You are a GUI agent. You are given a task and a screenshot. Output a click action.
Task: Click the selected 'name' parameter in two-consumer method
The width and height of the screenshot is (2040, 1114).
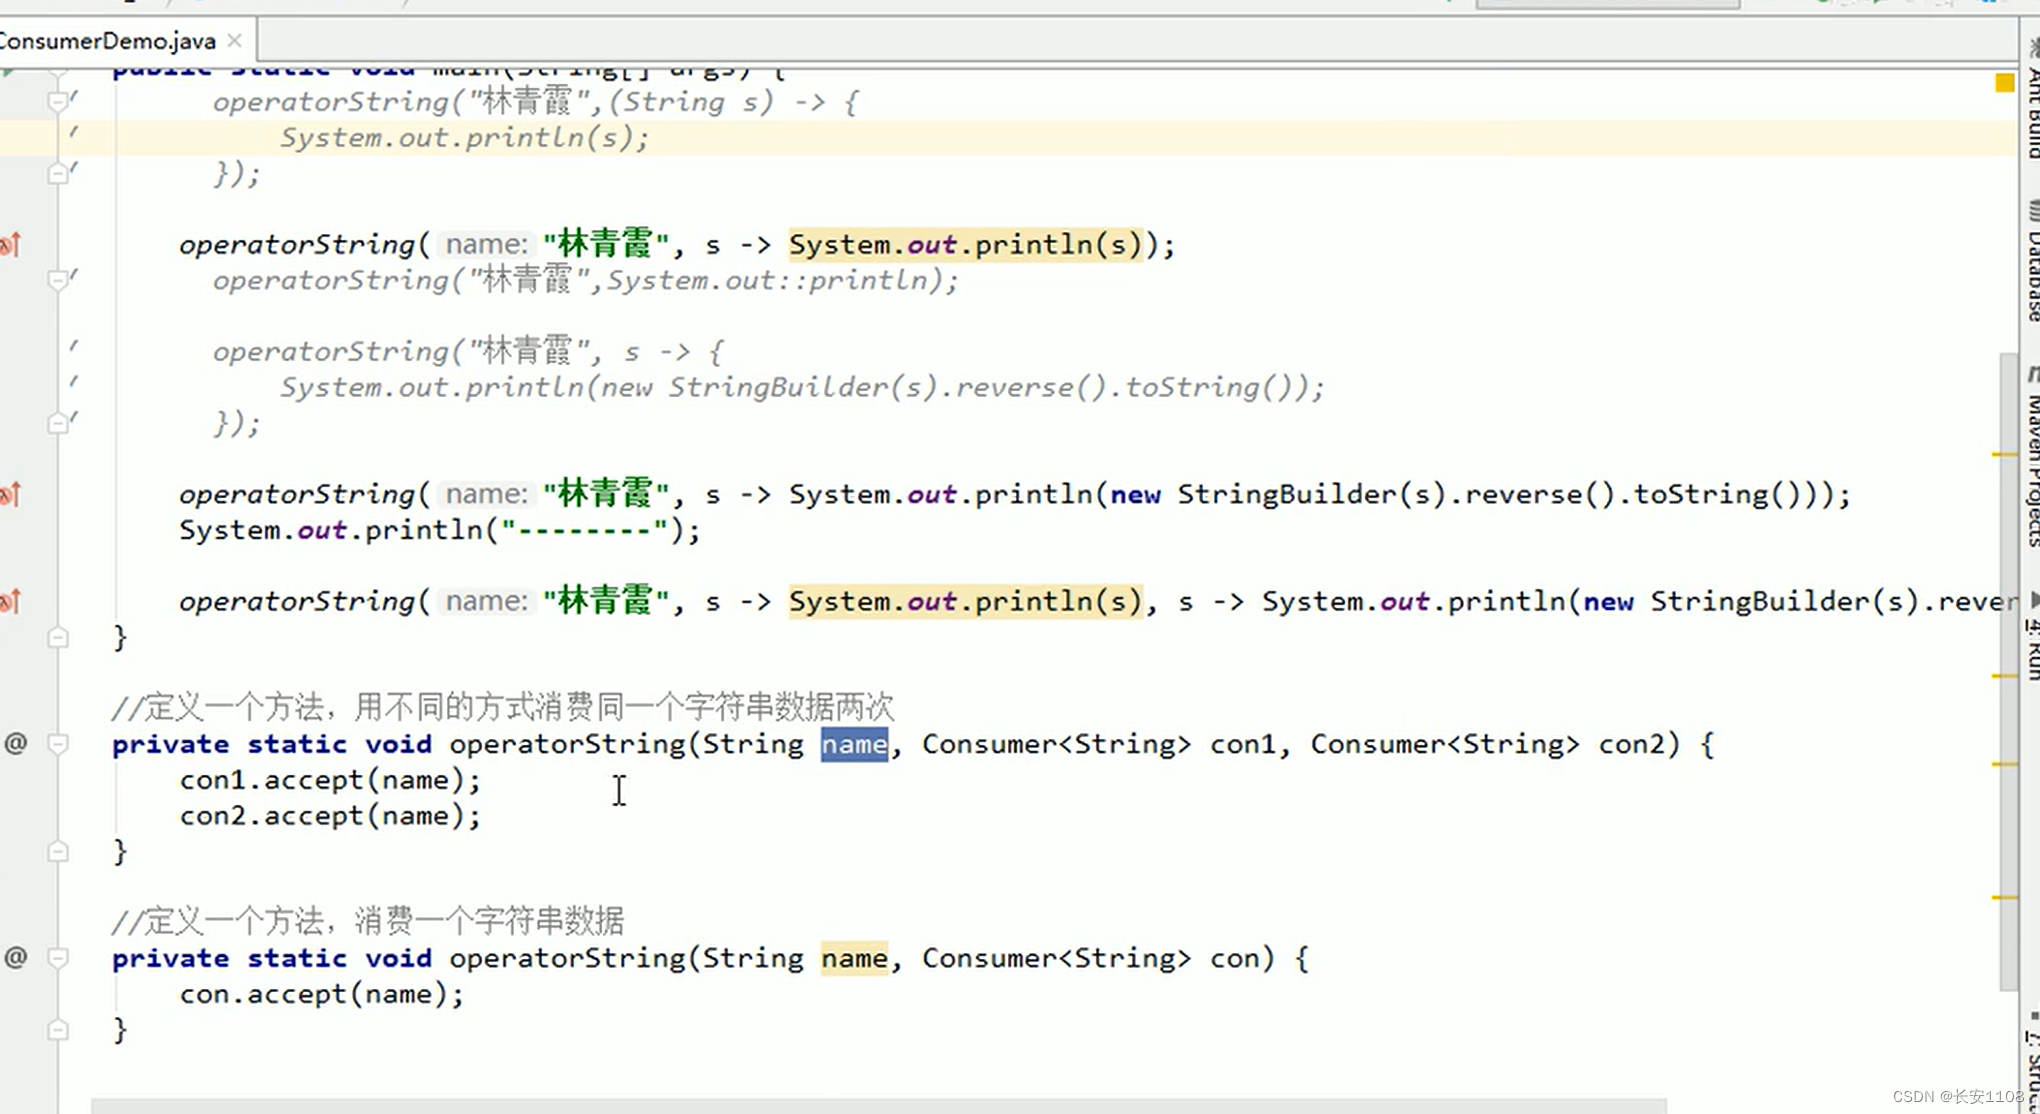point(854,744)
